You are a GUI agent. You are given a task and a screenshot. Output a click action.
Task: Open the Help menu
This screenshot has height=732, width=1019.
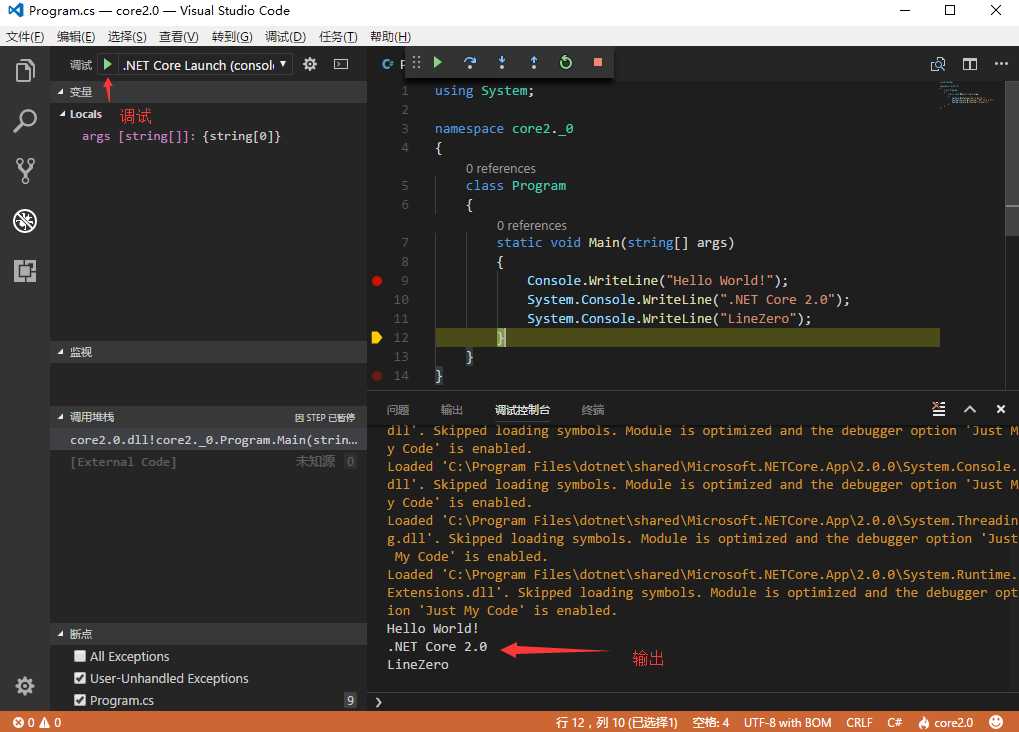390,36
